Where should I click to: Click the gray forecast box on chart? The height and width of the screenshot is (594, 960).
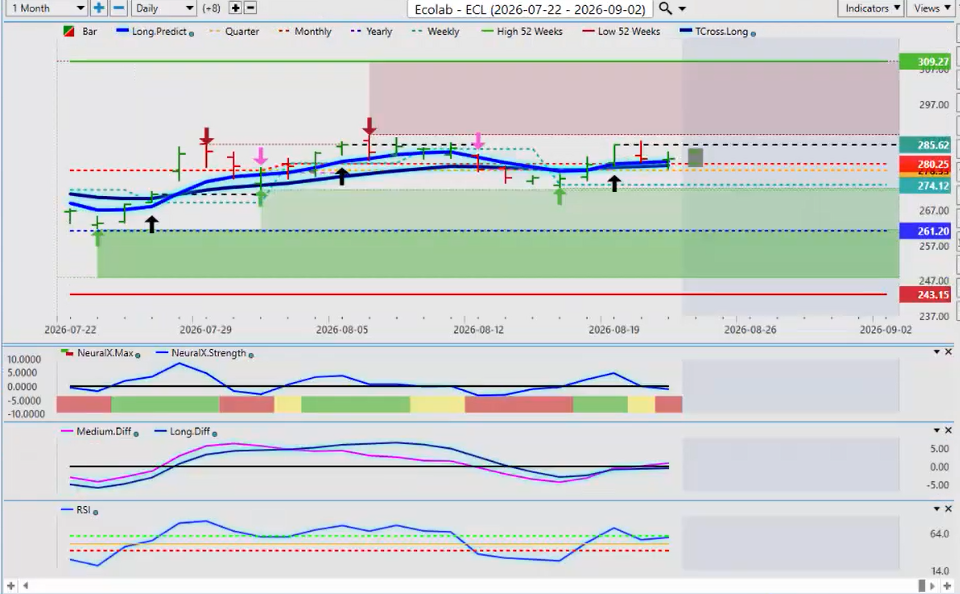point(696,157)
